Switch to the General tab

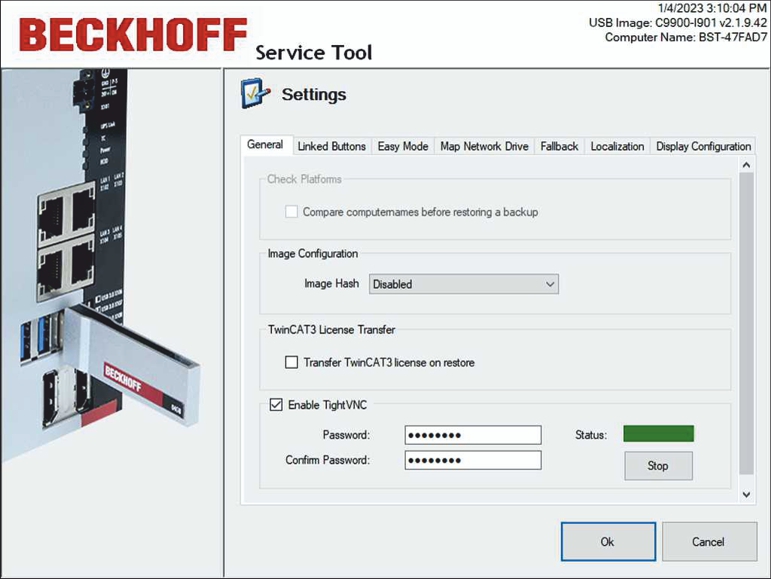coord(265,145)
